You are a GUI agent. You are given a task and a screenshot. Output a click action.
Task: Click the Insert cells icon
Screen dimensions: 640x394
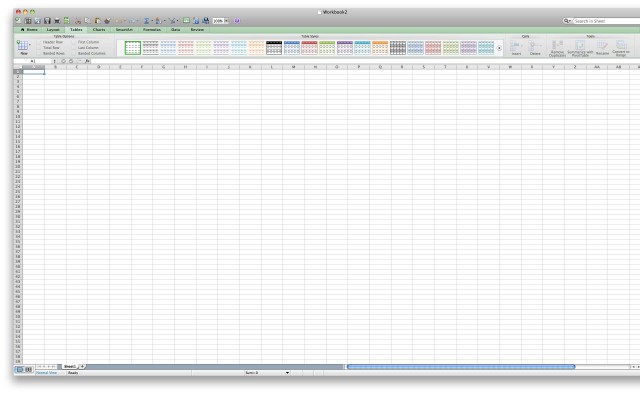516,46
